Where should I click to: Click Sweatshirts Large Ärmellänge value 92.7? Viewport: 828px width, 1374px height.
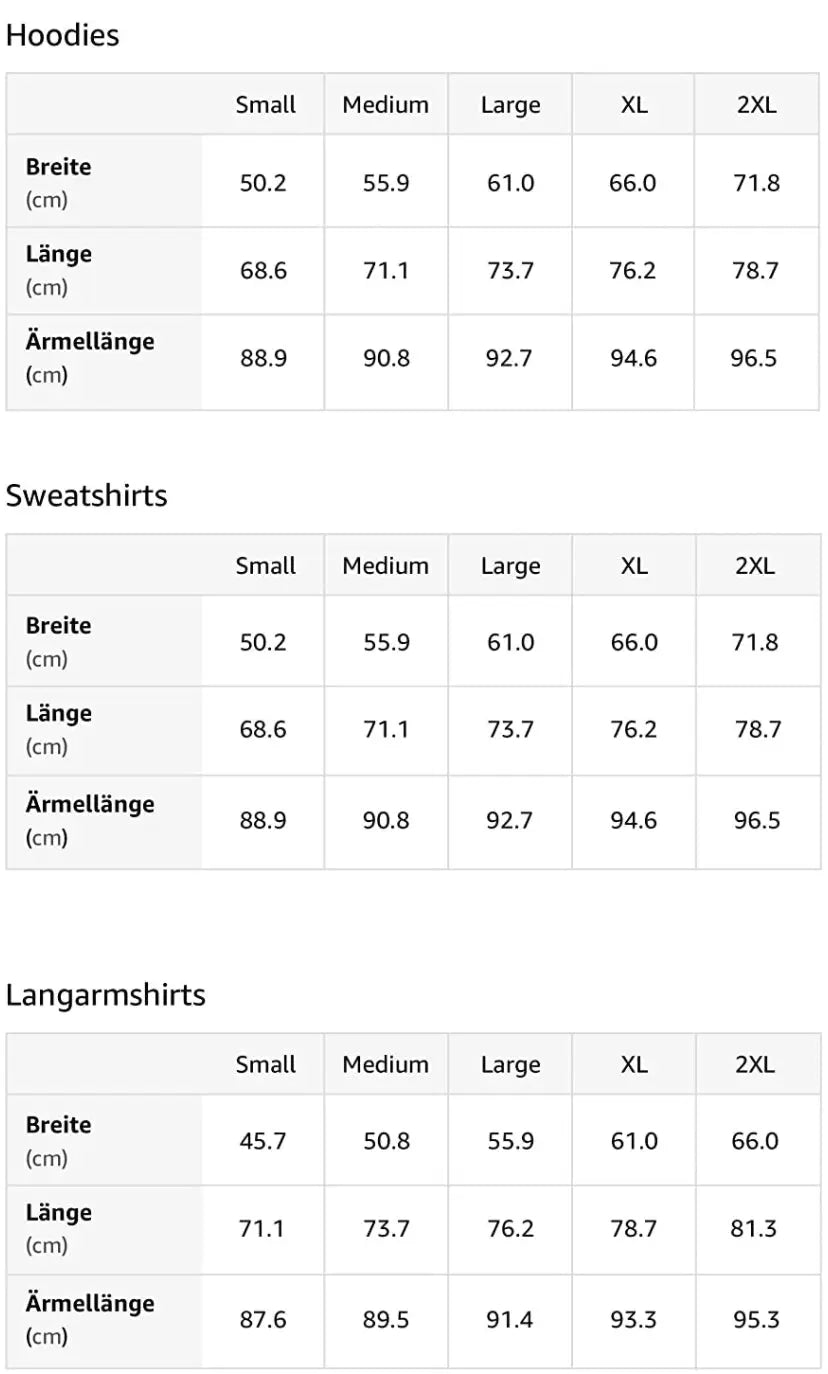pos(510,820)
